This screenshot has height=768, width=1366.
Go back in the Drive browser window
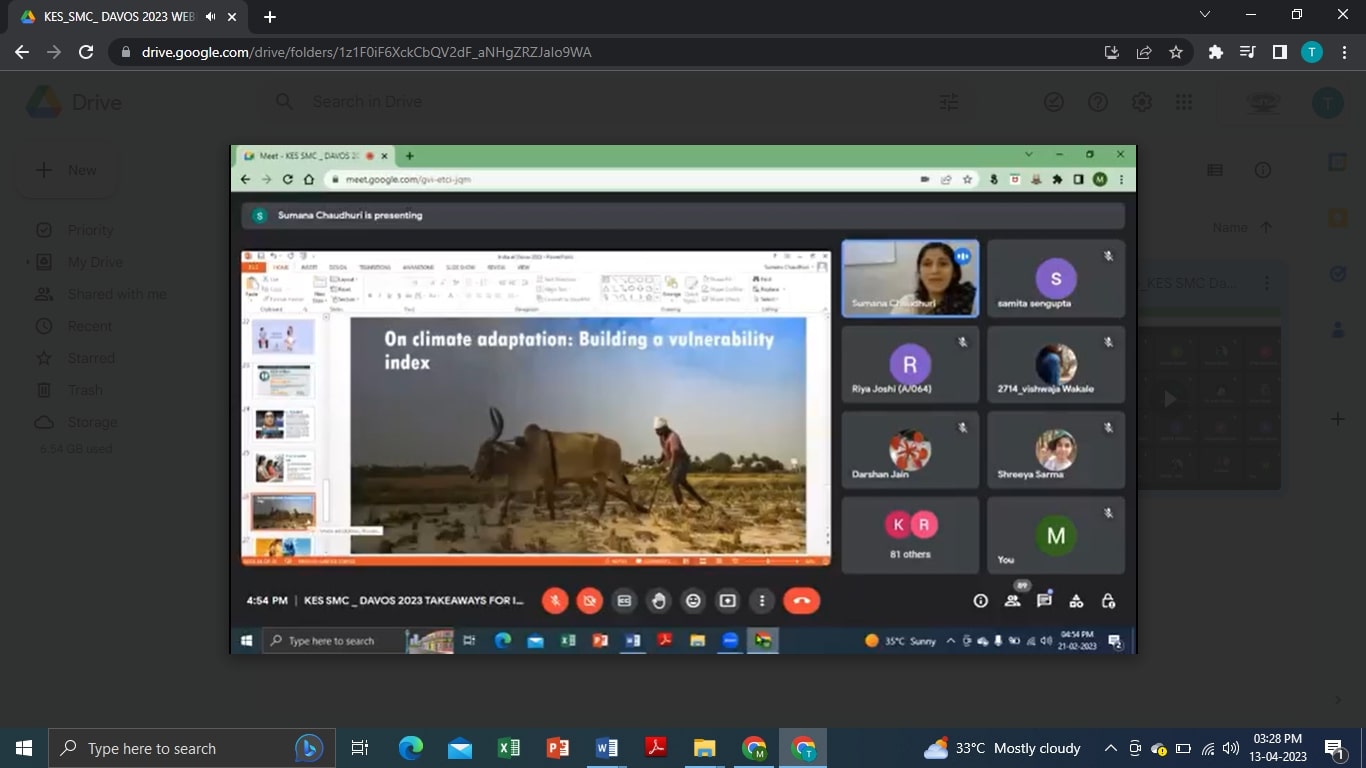tap(22, 52)
